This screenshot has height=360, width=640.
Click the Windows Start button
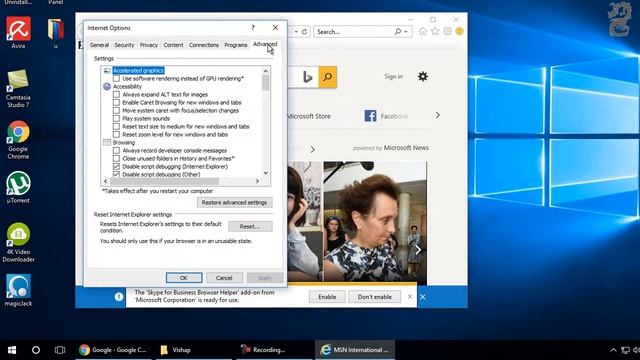(12, 350)
